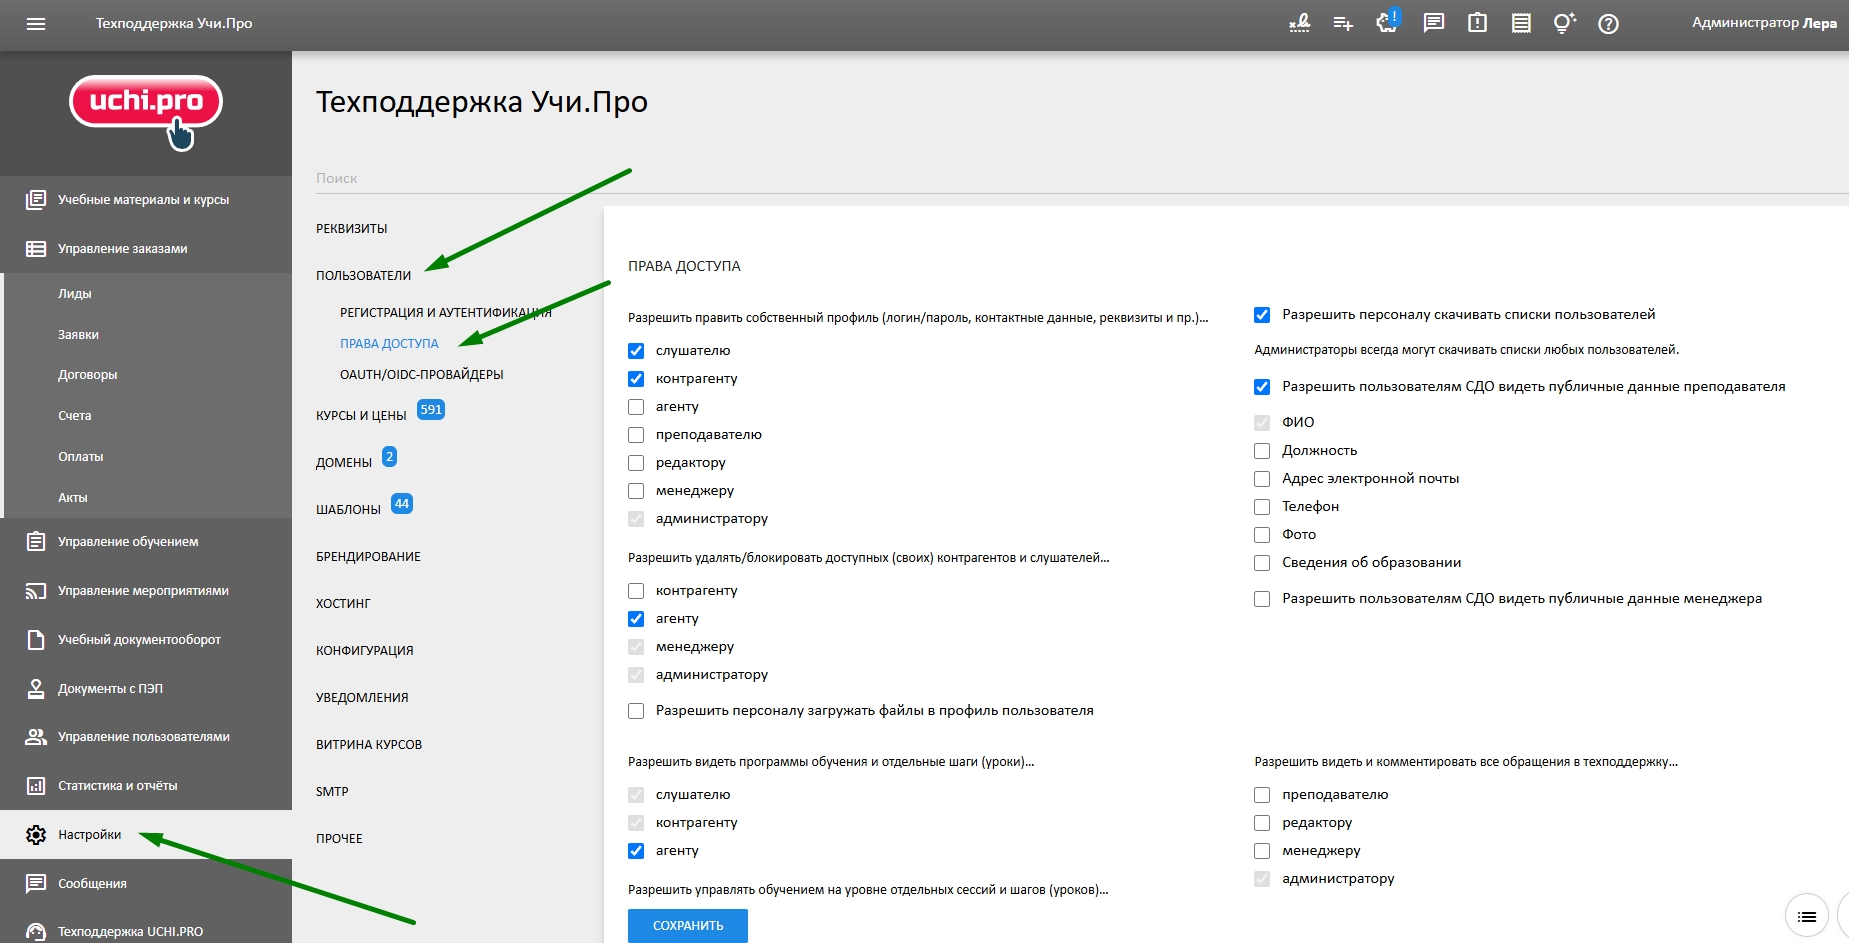The width and height of the screenshot is (1849, 943).
Task: Open the piggy bank icon with notification badge
Action: point(1388,22)
